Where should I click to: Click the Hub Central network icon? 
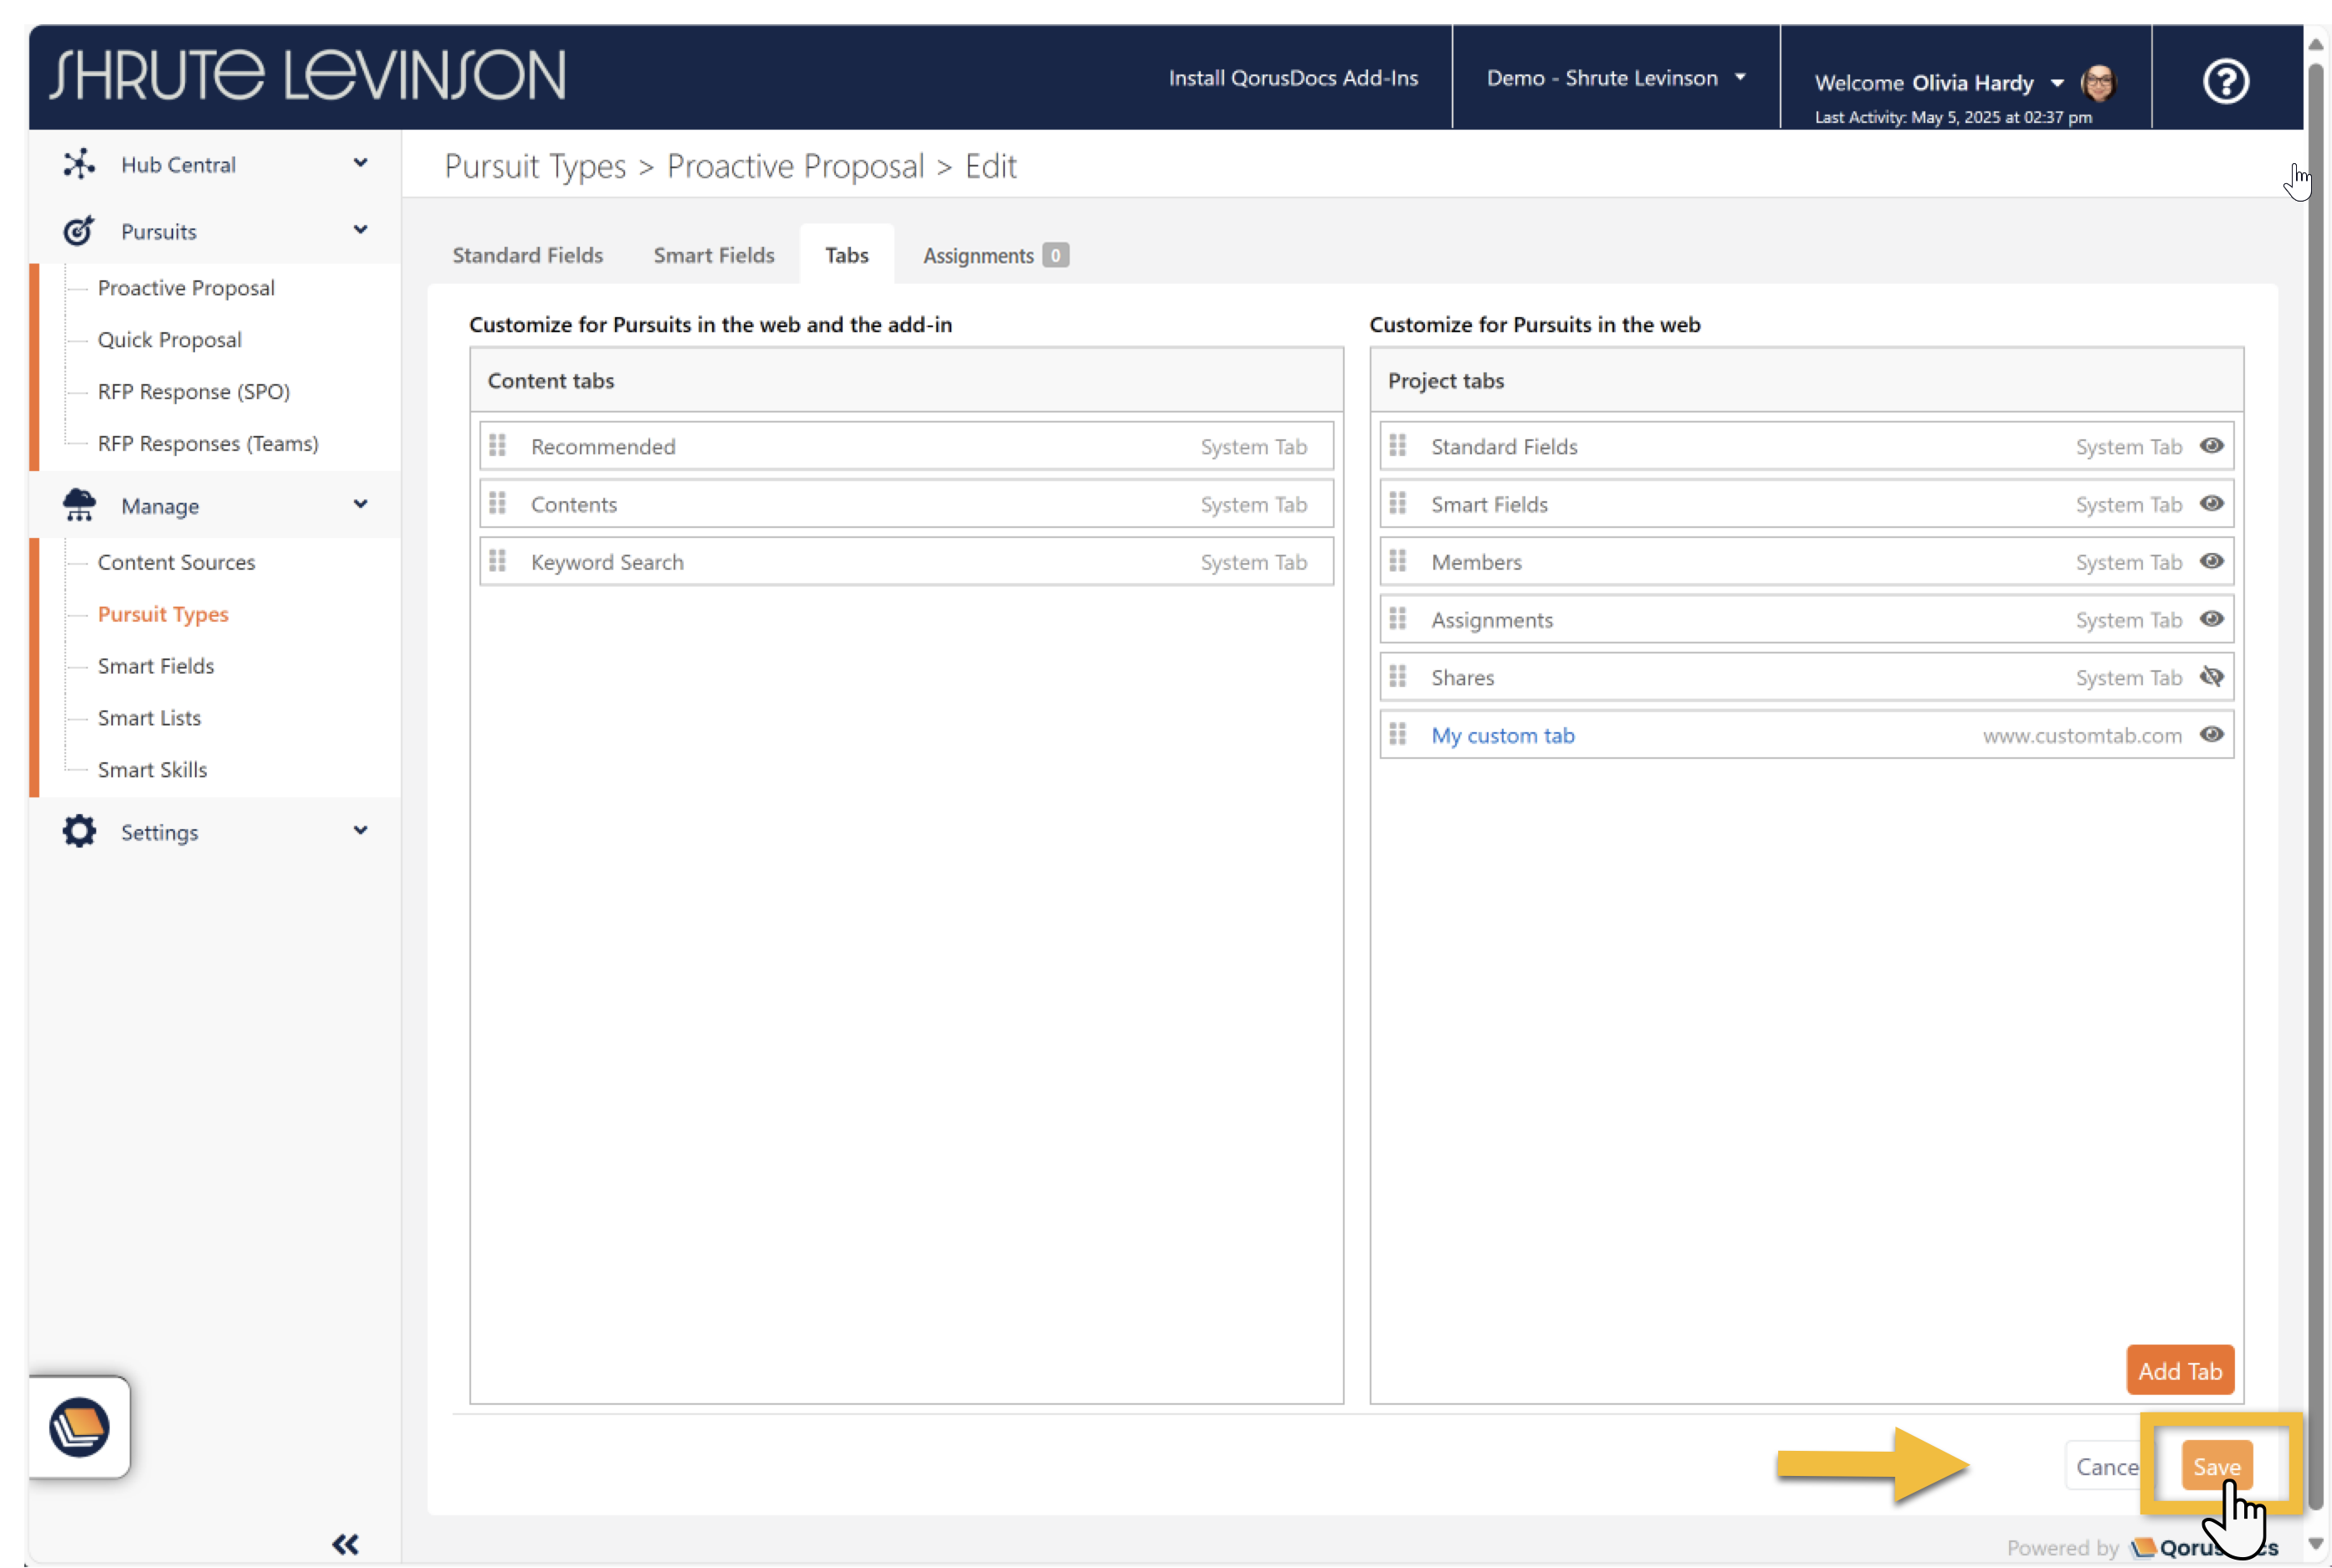pyautogui.click(x=79, y=164)
